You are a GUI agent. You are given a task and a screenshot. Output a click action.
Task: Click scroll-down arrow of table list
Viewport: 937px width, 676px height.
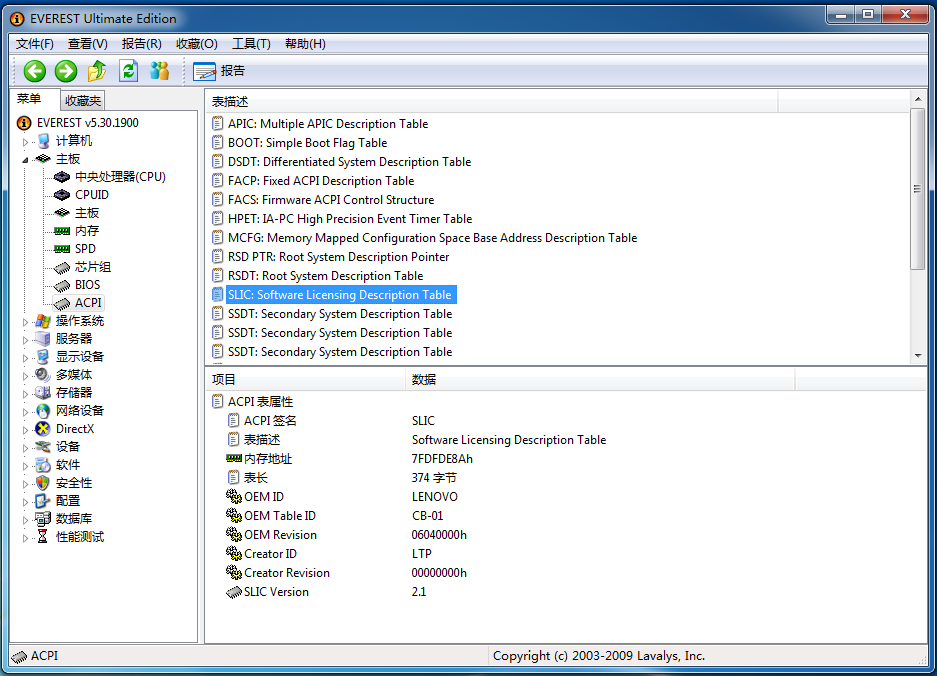pyautogui.click(x=918, y=356)
